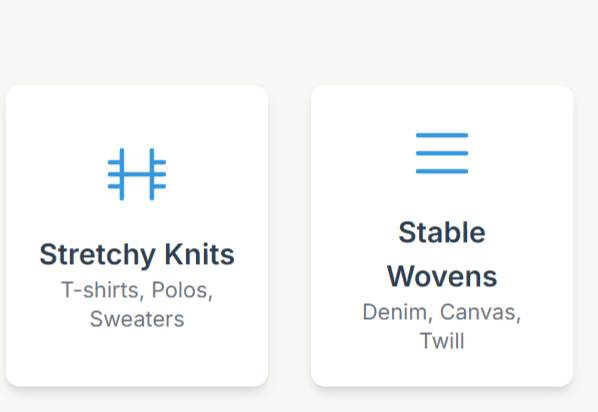Viewport: 598px width, 412px height.
Task: Click the word Wovens in heading
Action: click(x=442, y=277)
